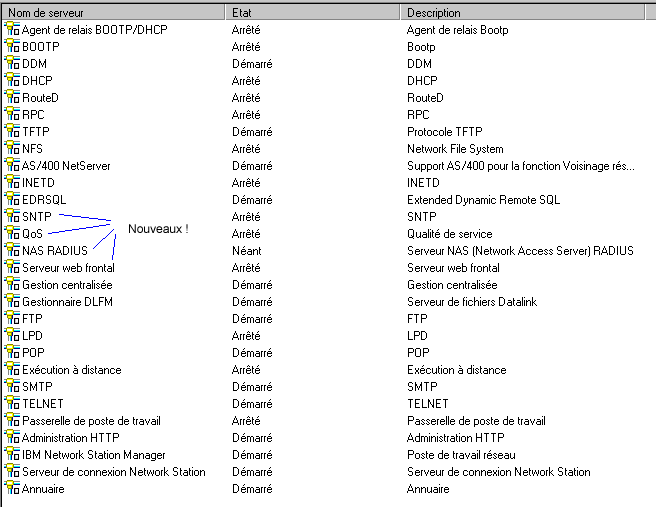Click the Support AS/400 Voisinage réseau description
The image size is (656, 507).
tap(521, 166)
